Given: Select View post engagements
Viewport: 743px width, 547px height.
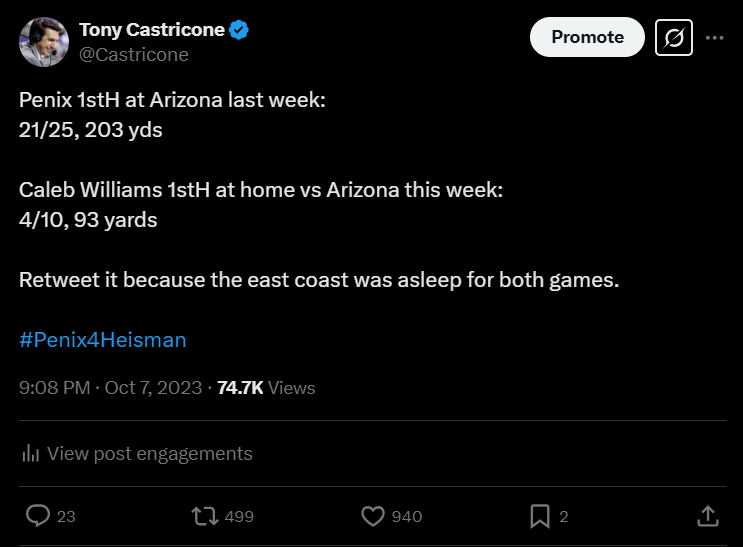Looking at the screenshot, I should coord(149,454).
